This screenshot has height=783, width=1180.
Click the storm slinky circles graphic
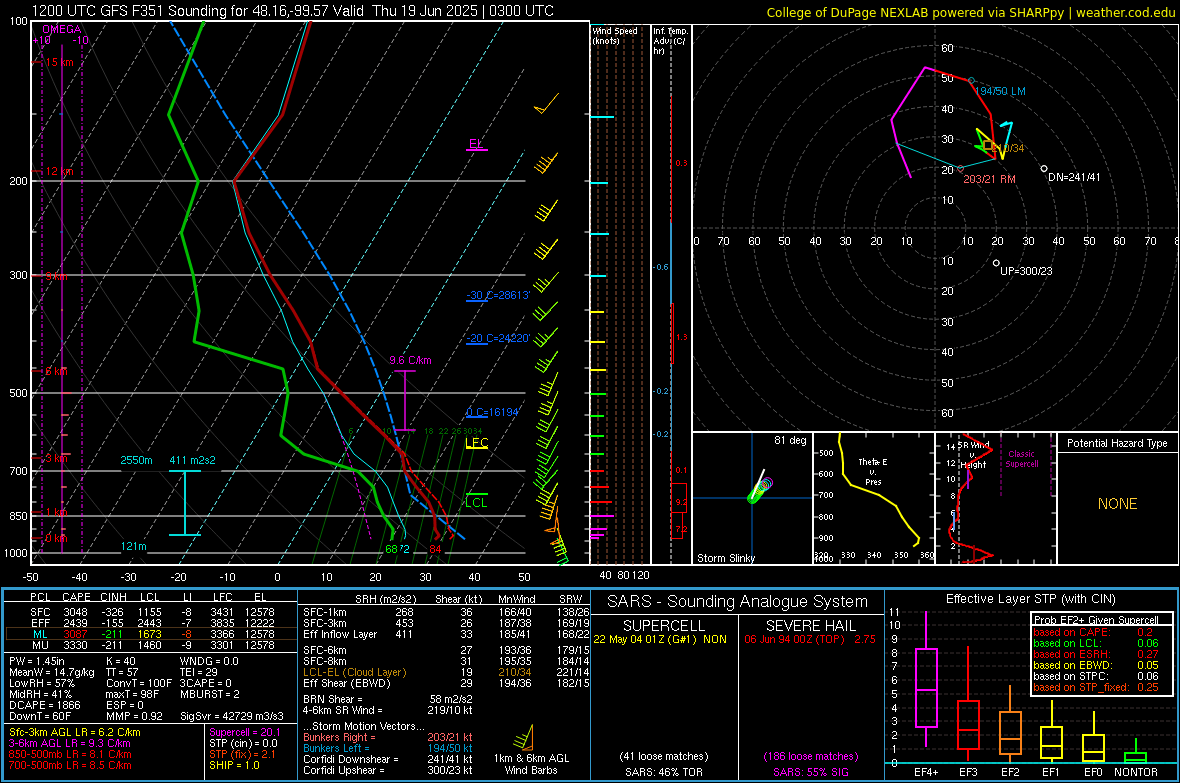tap(760, 488)
